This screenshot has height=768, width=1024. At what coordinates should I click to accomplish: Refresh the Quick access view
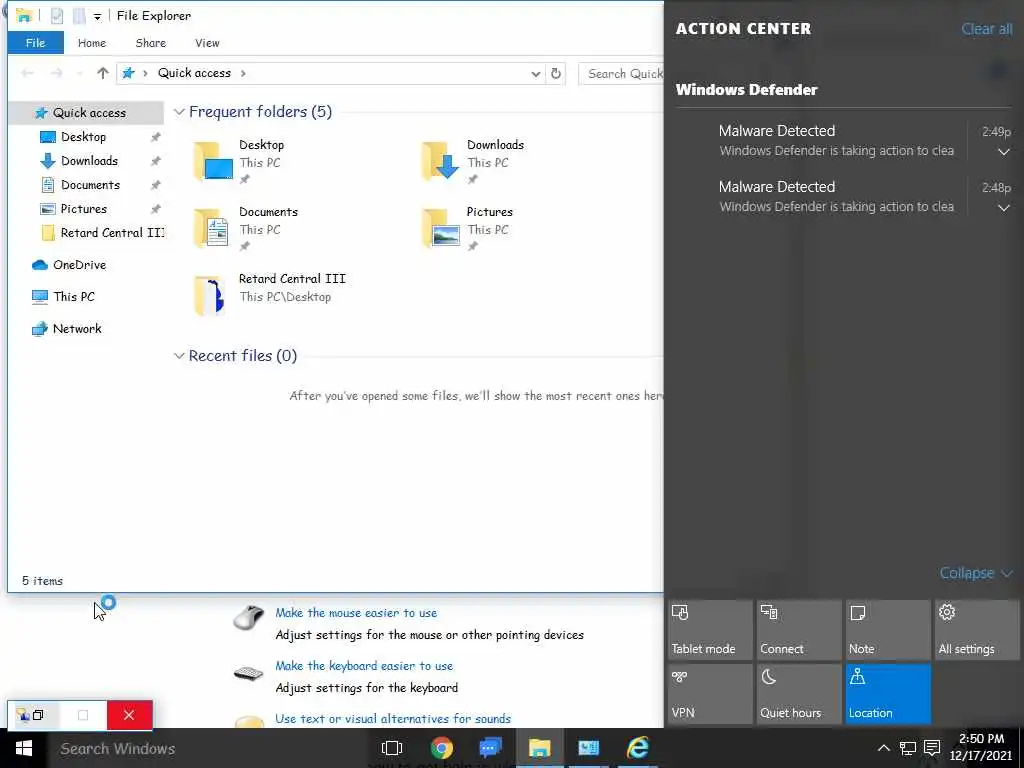coord(556,73)
